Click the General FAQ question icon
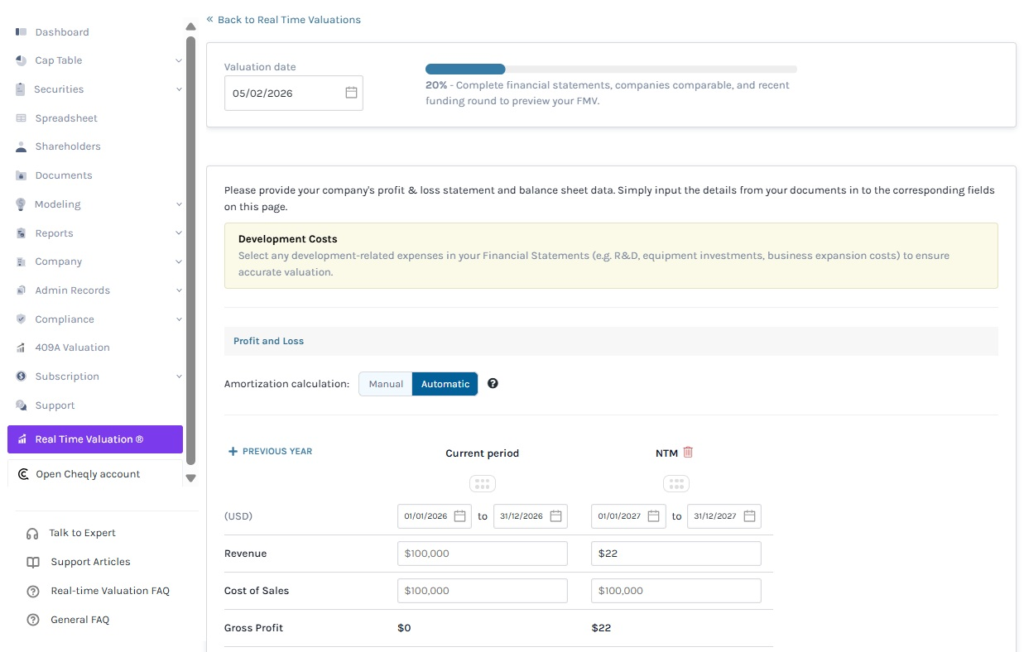The image size is (1024, 652). 33,620
